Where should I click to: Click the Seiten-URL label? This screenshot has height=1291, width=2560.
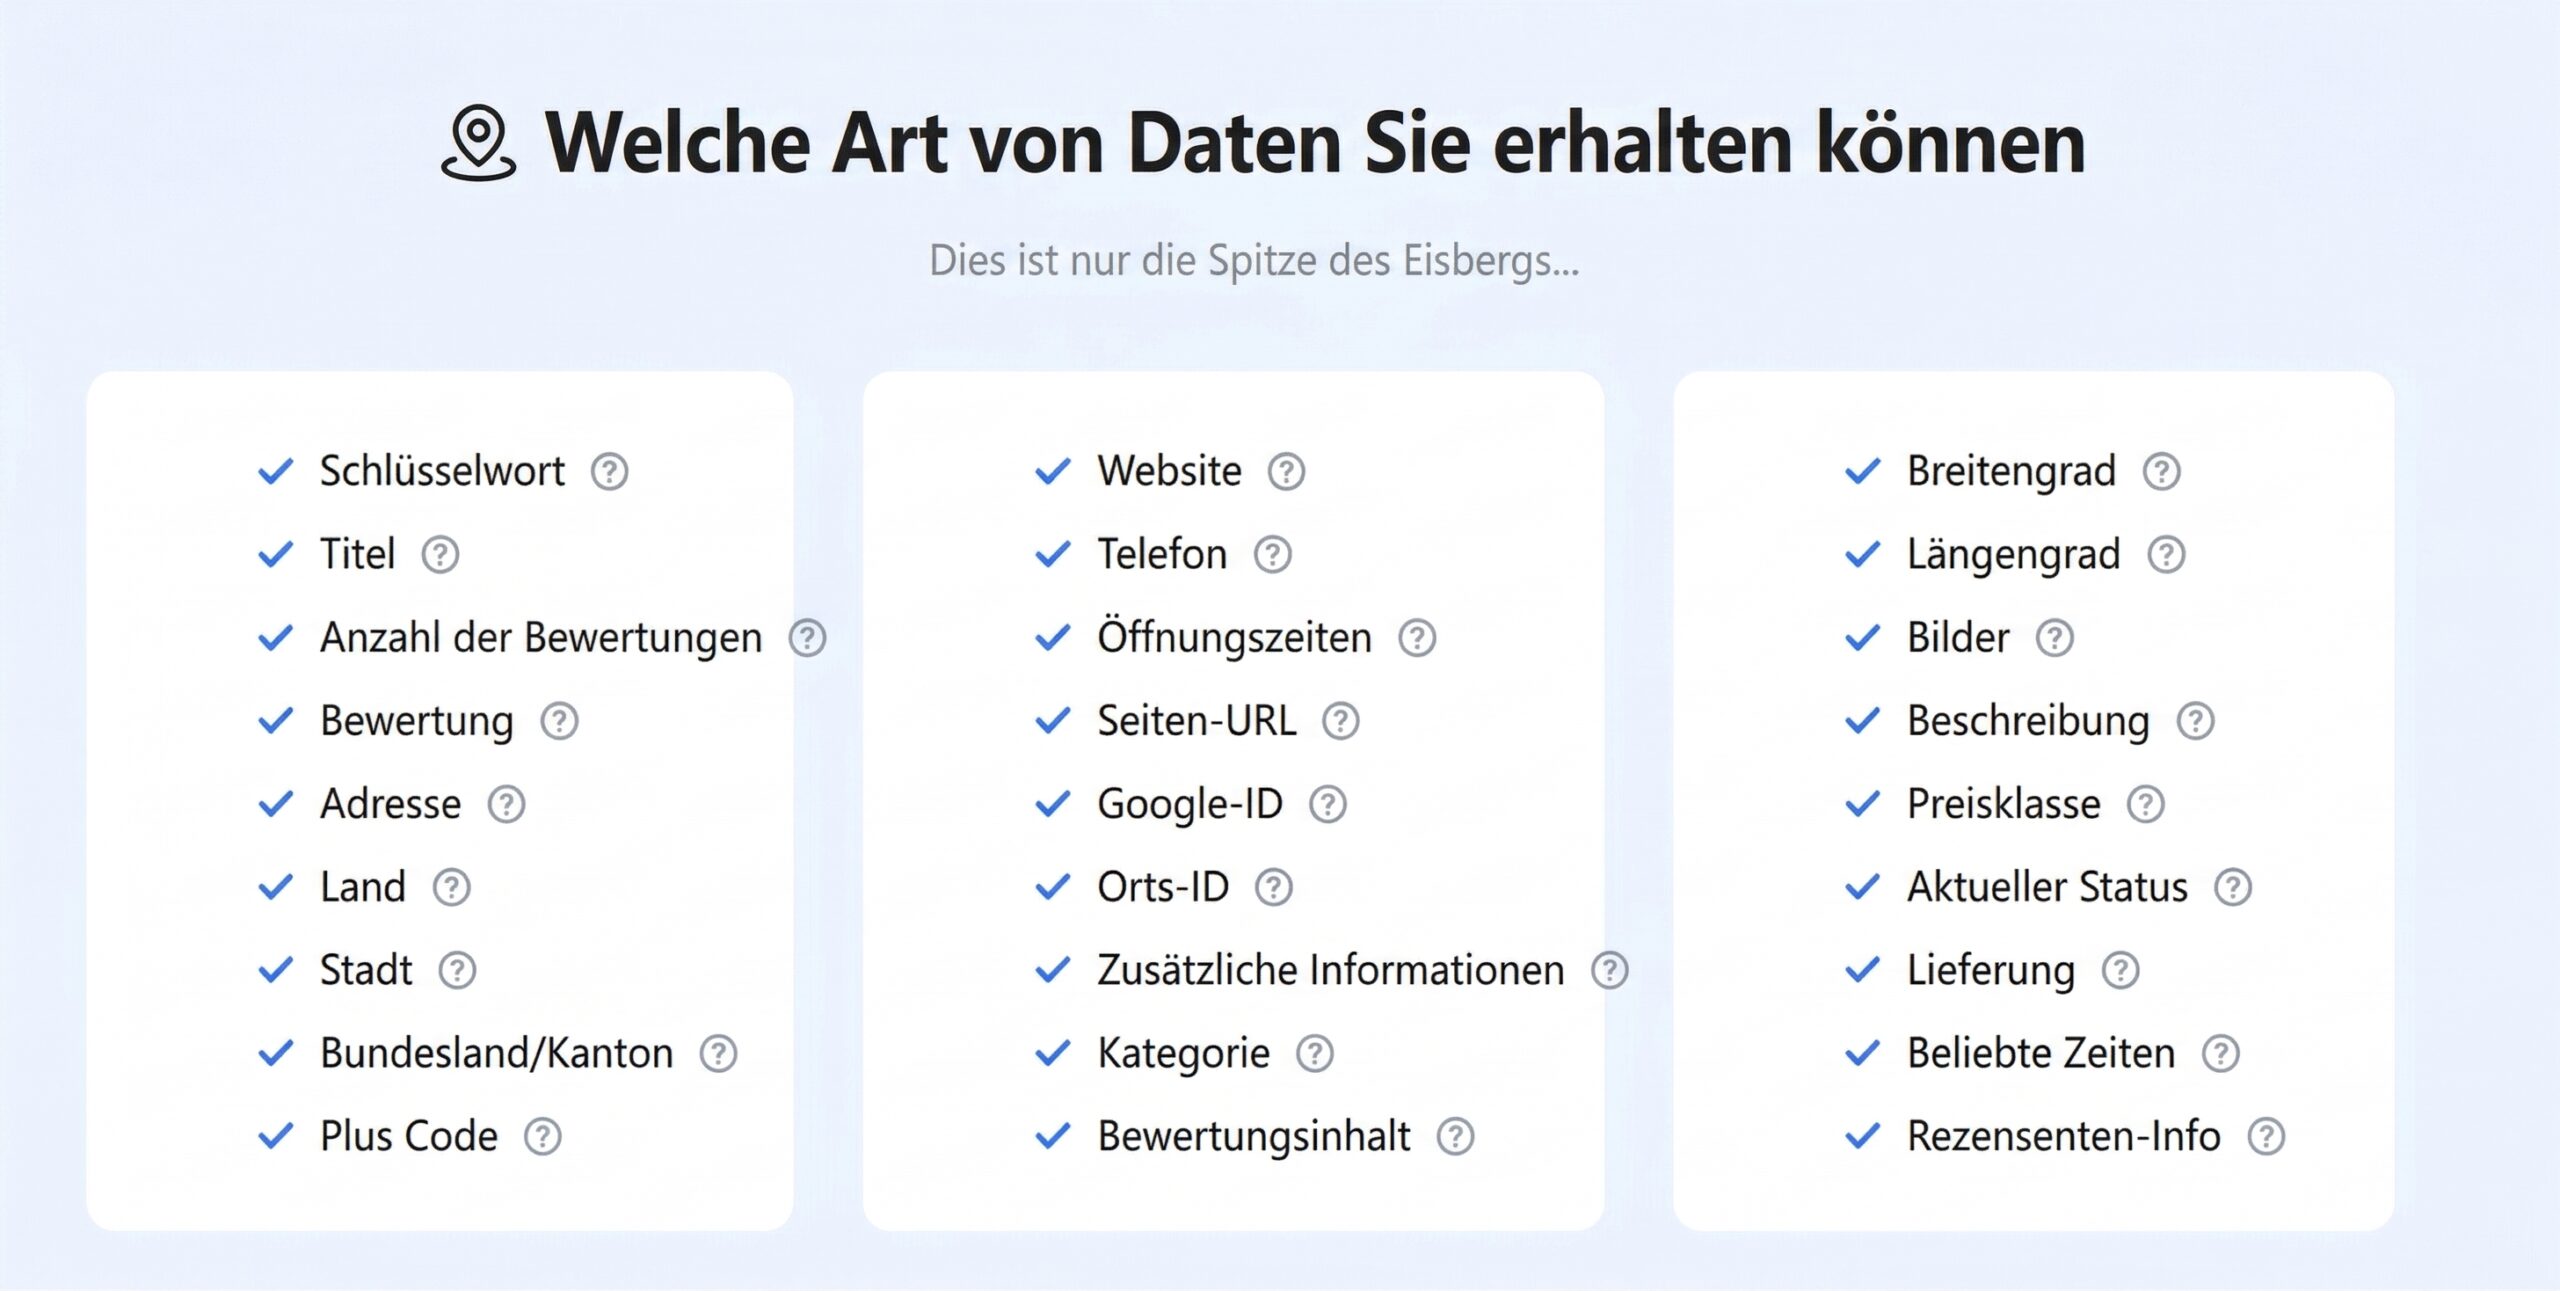pyautogui.click(x=1196, y=721)
